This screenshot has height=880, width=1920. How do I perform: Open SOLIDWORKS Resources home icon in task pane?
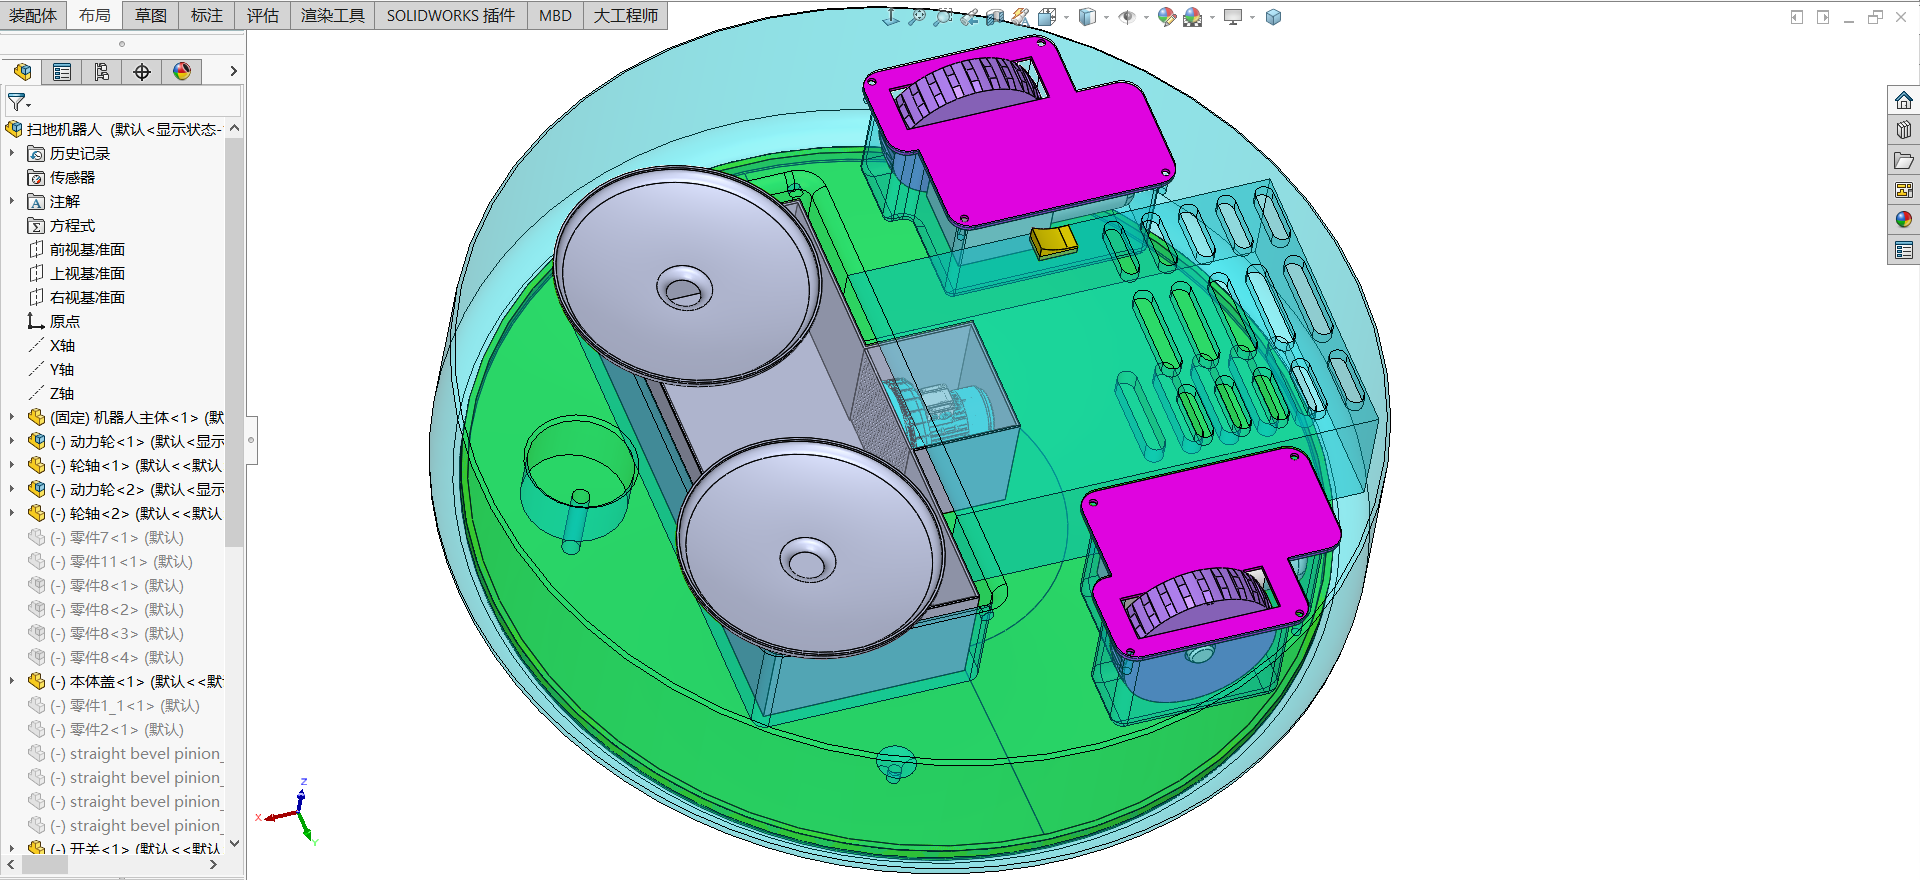(x=1904, y=100)
